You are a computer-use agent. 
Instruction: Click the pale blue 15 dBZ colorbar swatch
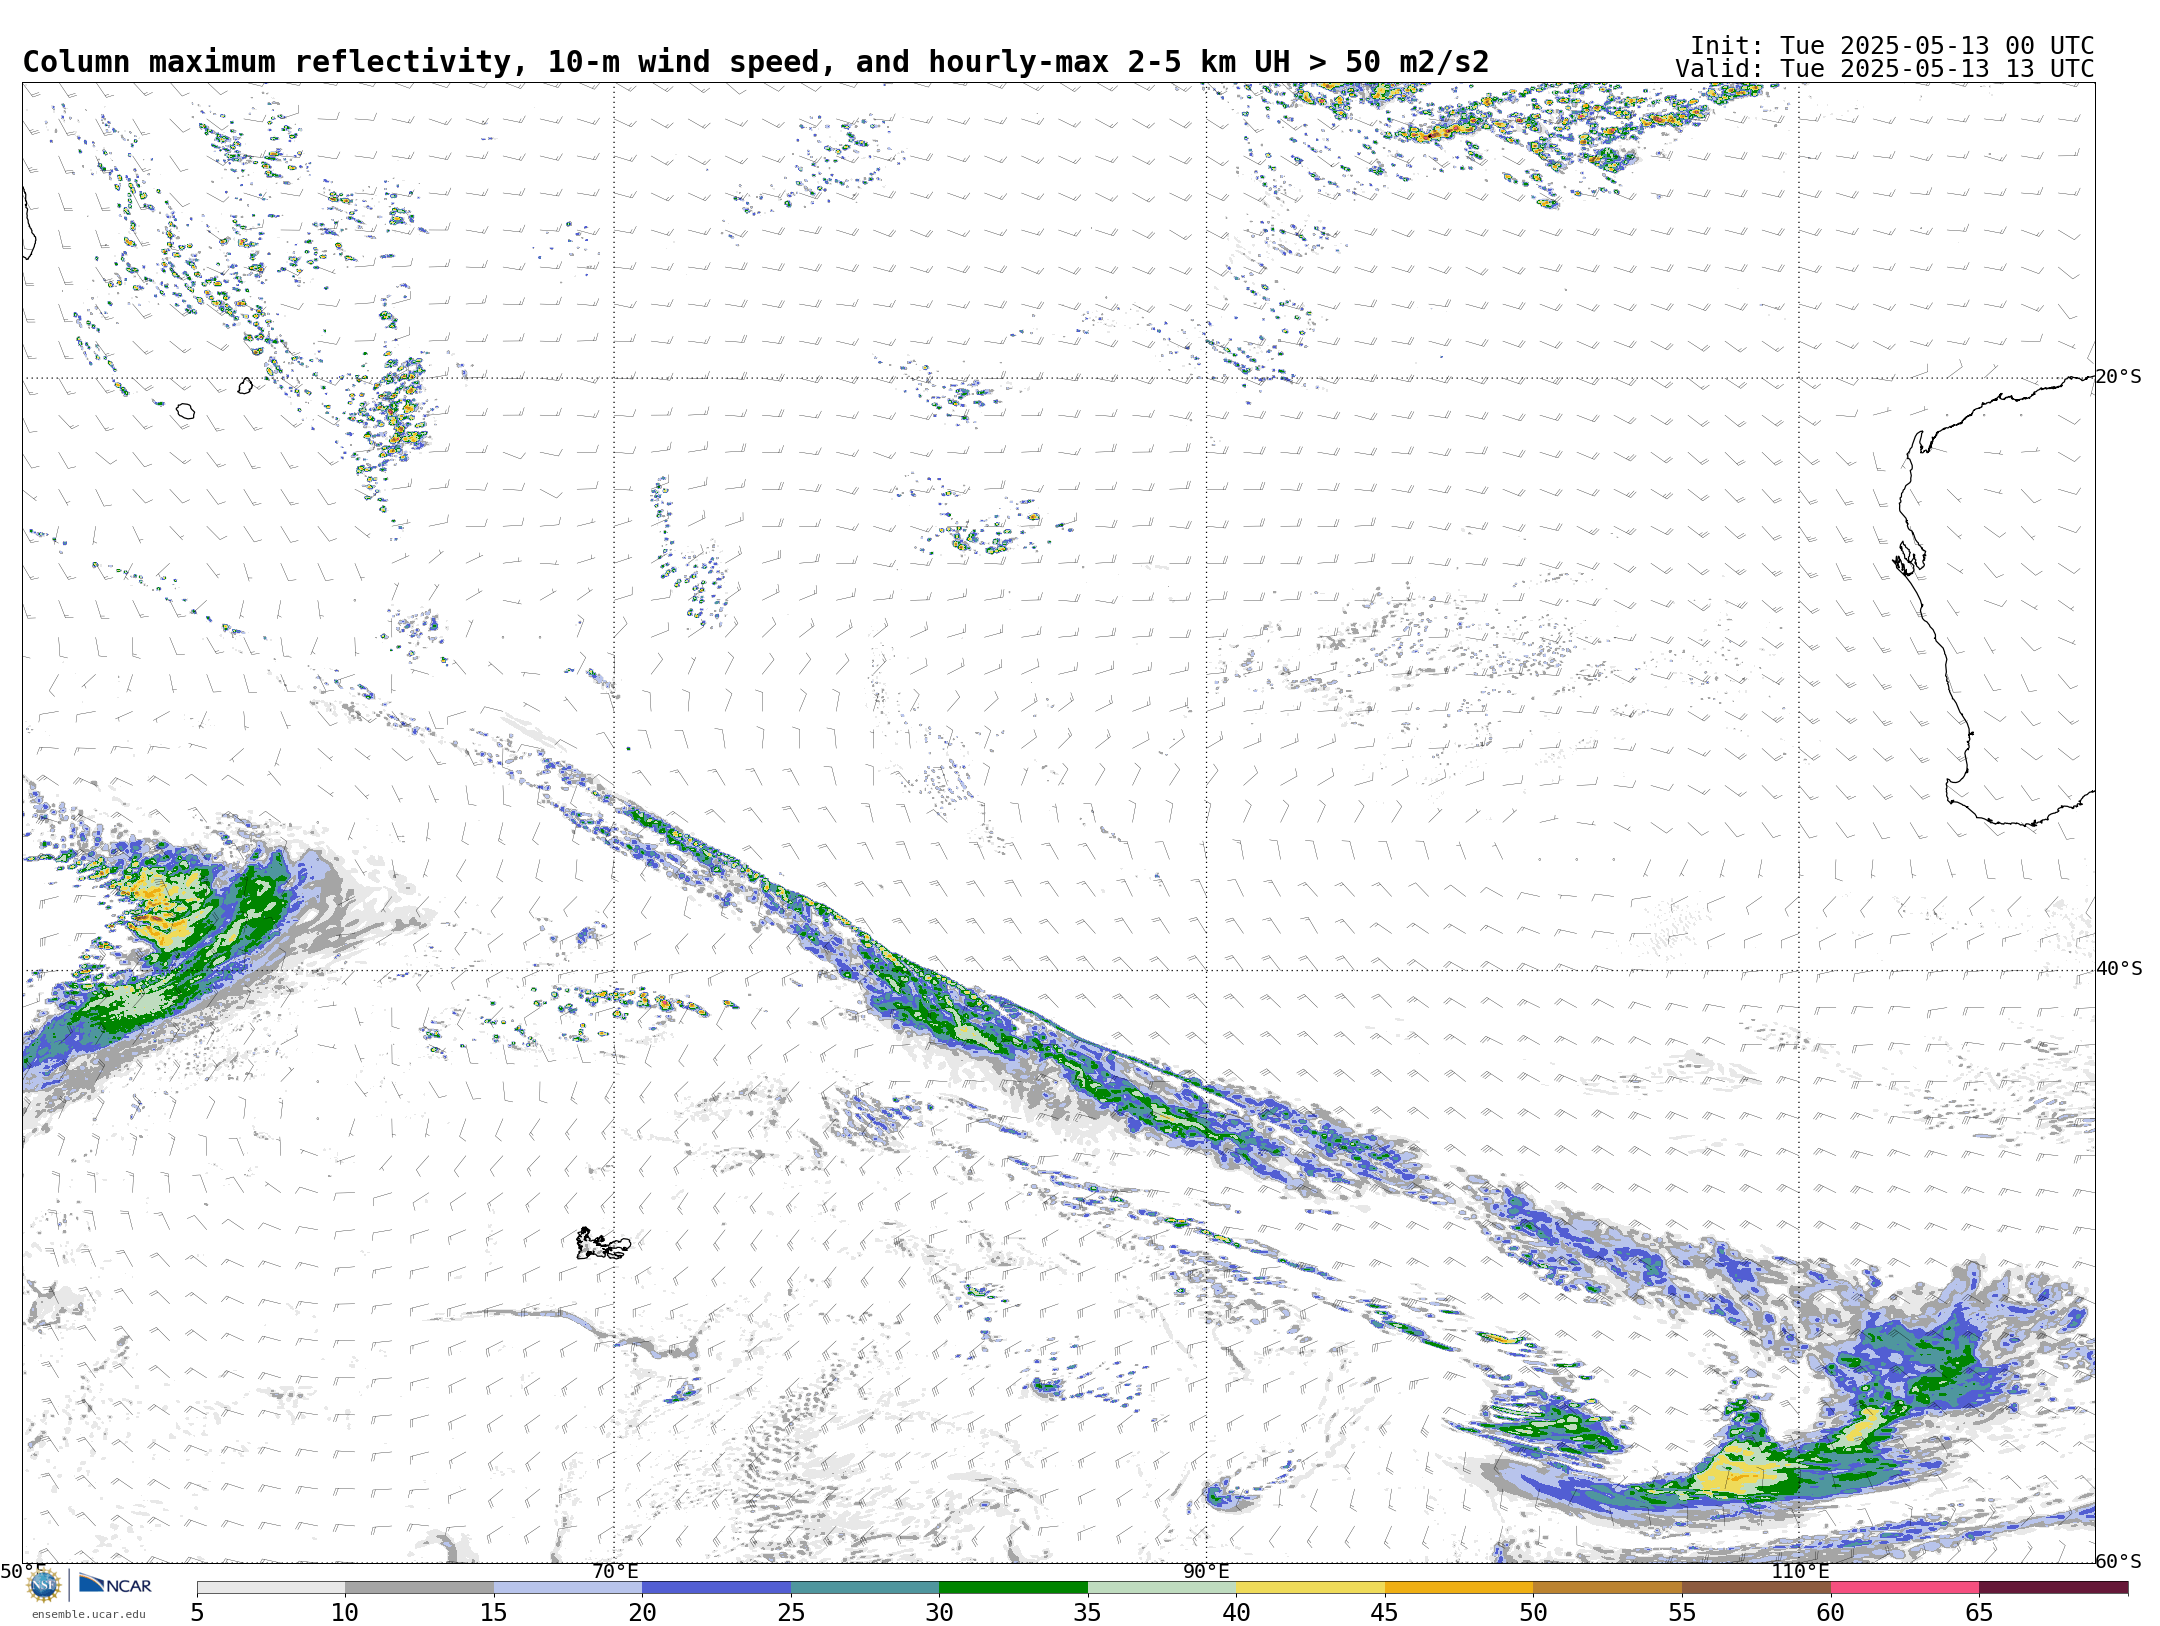coord(568,1588)
